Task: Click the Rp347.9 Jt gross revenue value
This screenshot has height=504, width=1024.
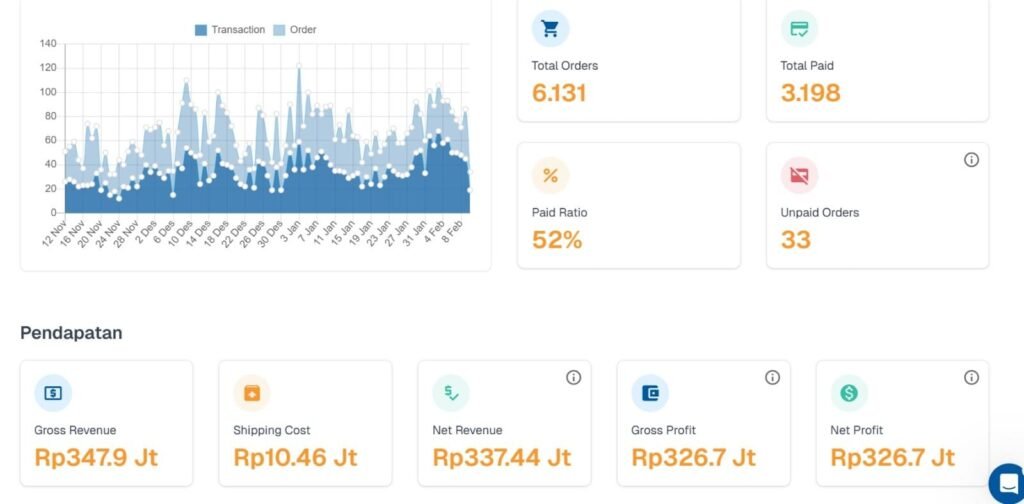Action: coord(96,458)
